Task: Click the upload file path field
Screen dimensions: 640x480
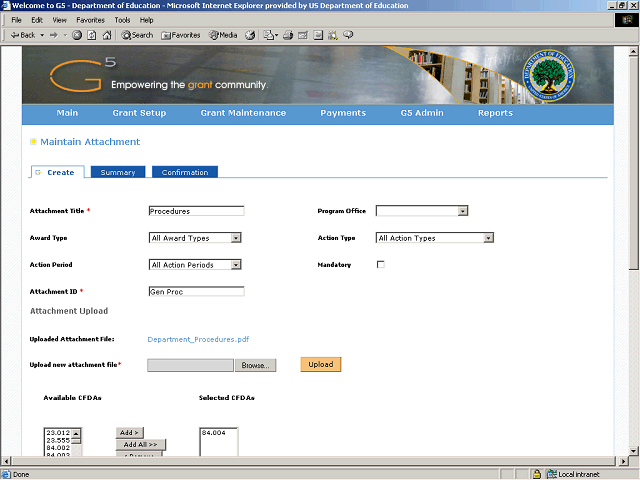Action: point(190,365)
